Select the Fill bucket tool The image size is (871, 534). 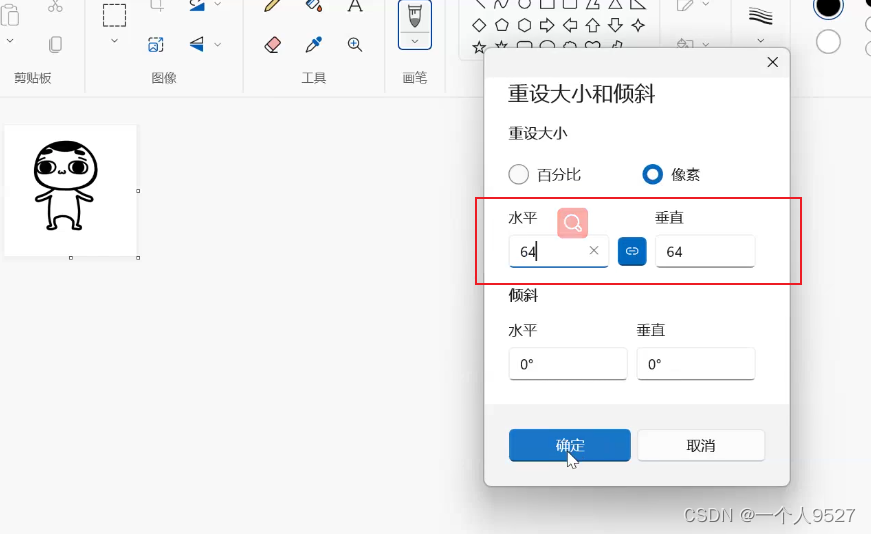pos(314,6)
